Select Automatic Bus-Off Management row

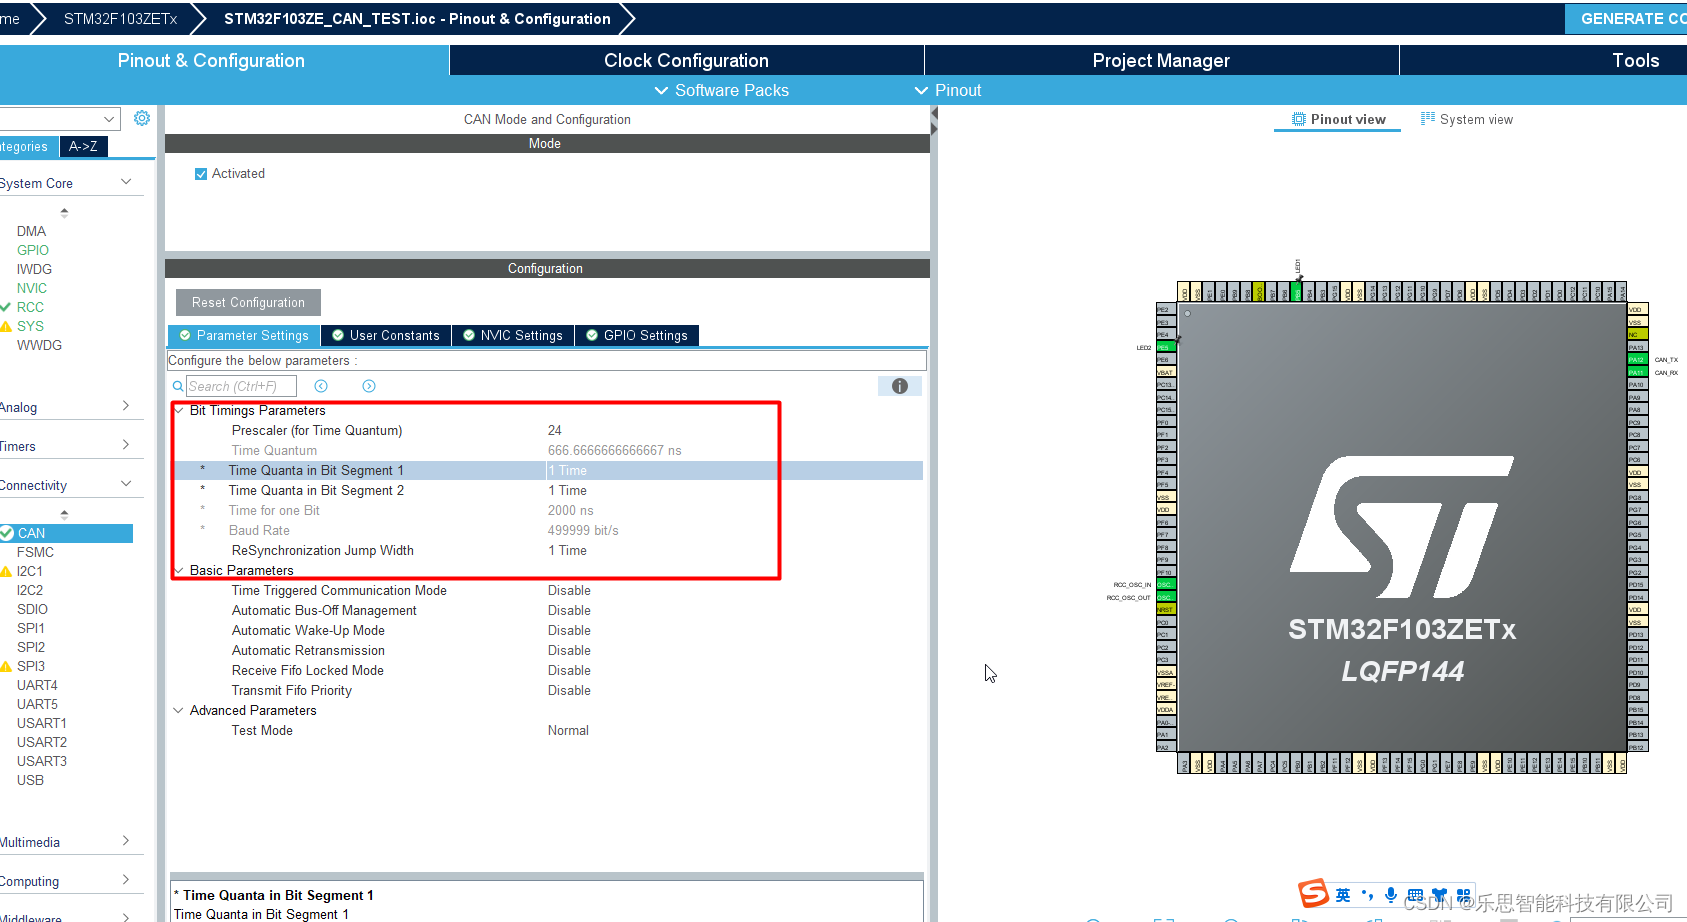click(548, 610)
